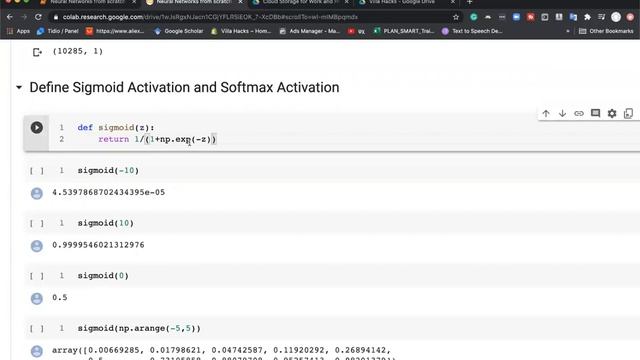Image resolution: width=640 pixels, height=360 pixels.
Task: Click the 'def sigmoid(z):' code line
Action: coord(116,128)
